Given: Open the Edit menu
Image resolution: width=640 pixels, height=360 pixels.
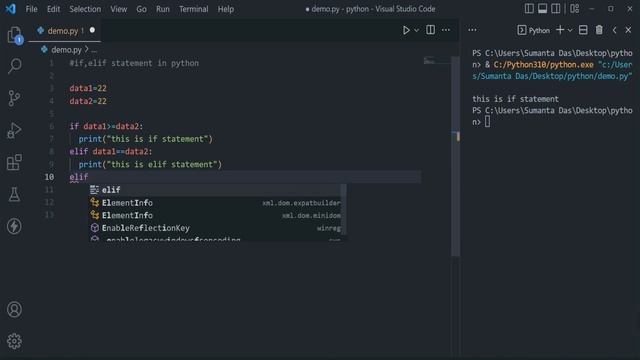Looking at the screenshot, I should coord(53,9).
